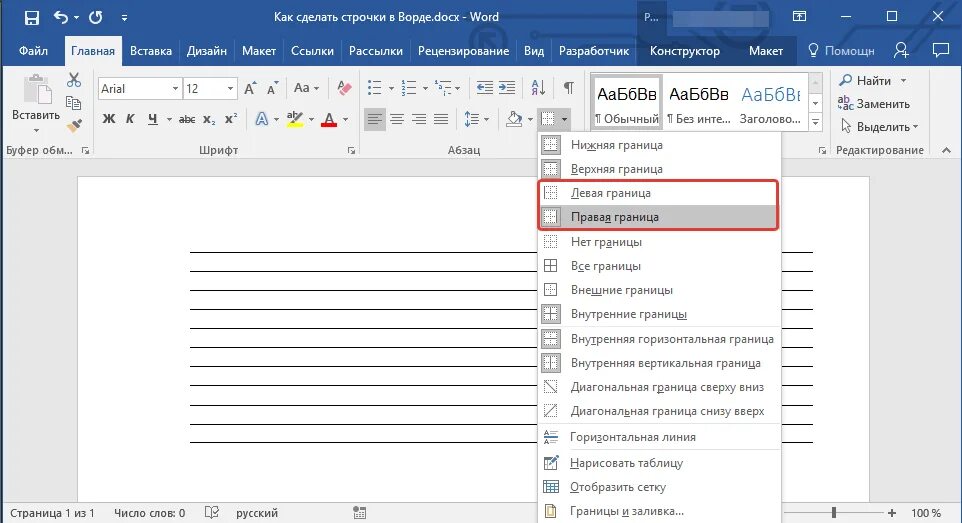Open the share person icon
This screenshot has width=962, height=523.
tap(901, 50)
